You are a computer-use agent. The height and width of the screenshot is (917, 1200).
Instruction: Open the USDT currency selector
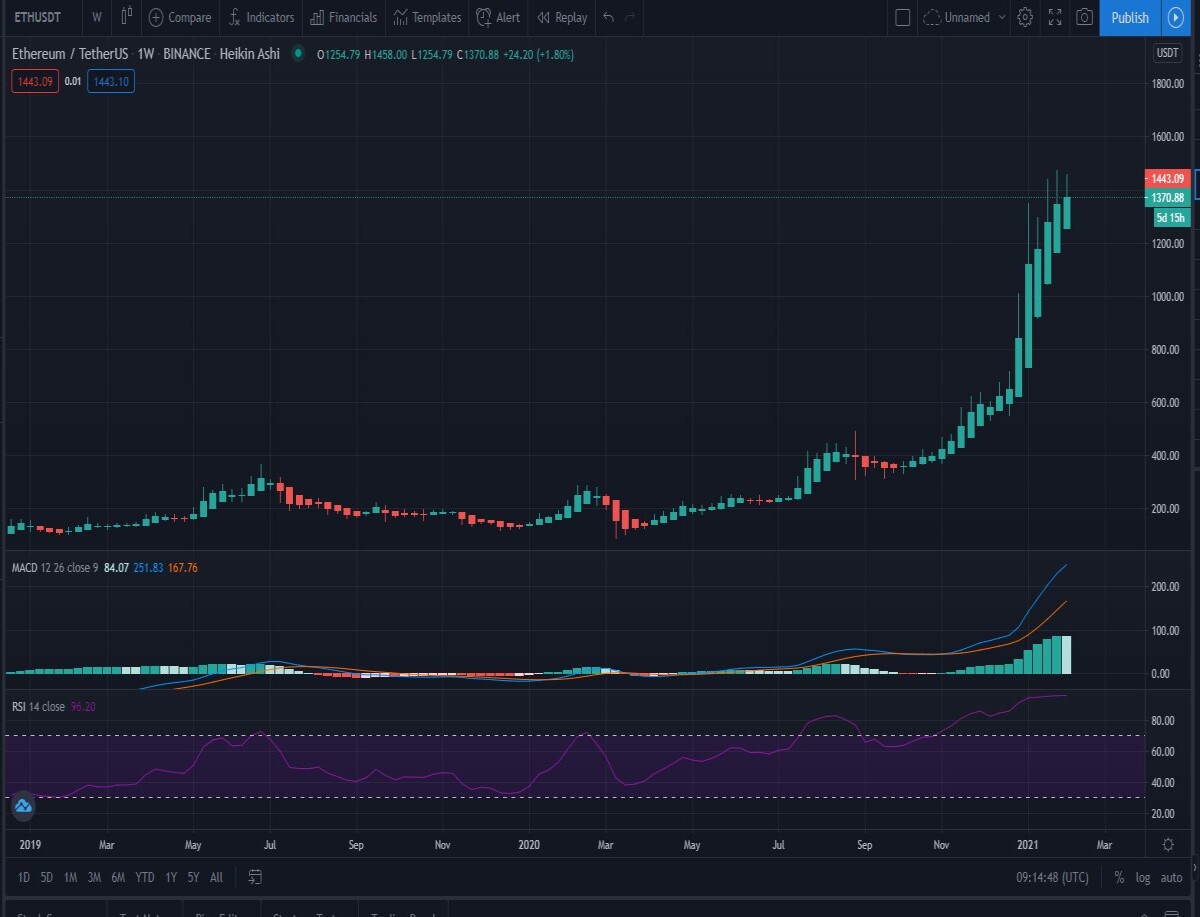click(x=1167, y=53)
